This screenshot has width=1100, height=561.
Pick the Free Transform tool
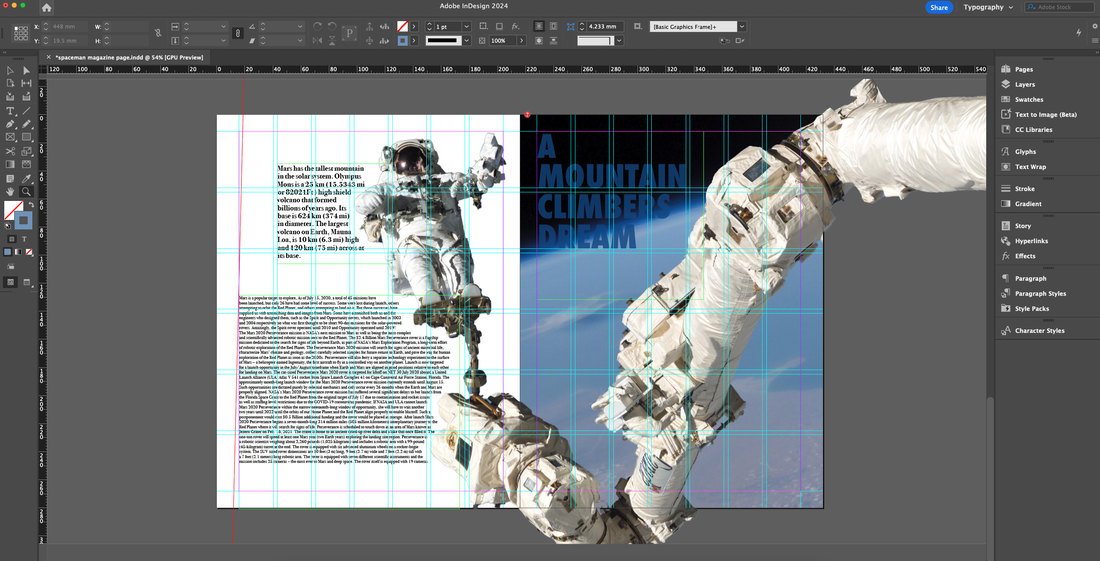[26, 151]
